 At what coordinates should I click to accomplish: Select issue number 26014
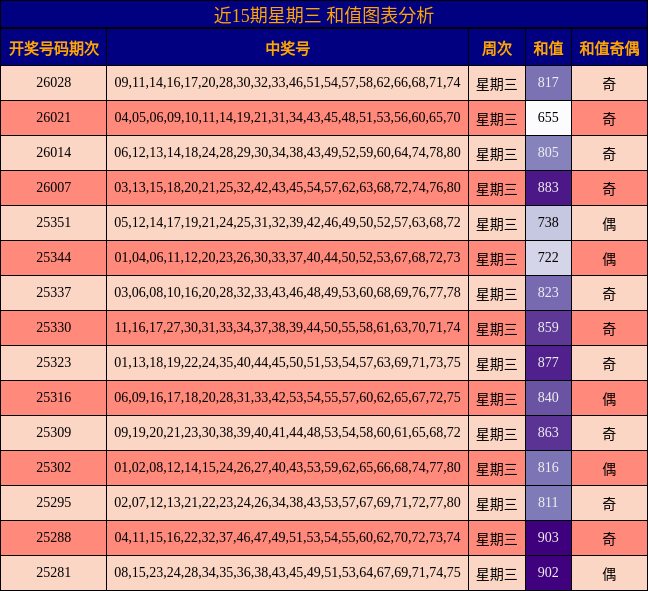tap(54, 153)
